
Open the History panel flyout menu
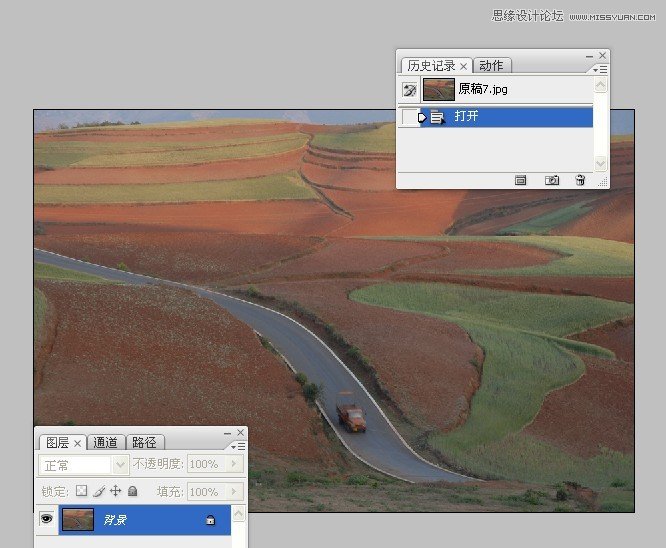(x=600, y=69)
